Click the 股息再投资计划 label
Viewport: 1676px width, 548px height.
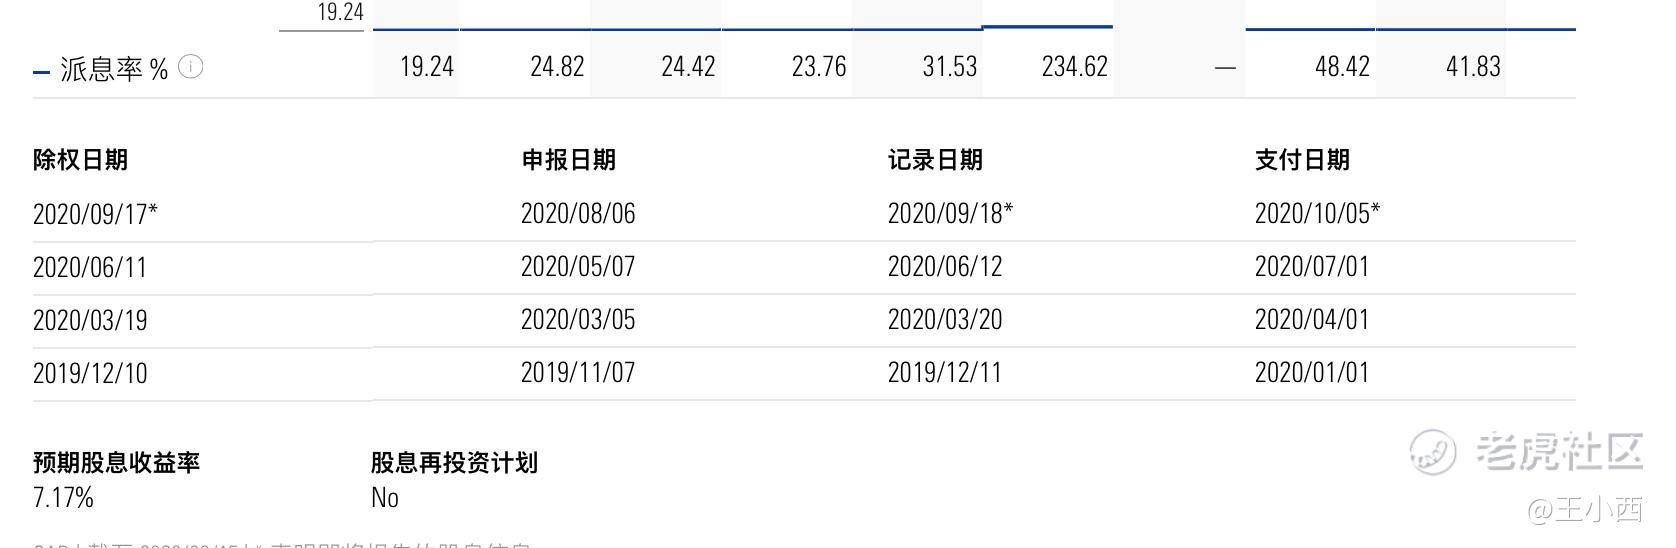pyautogui.click(x=454, y=463)
